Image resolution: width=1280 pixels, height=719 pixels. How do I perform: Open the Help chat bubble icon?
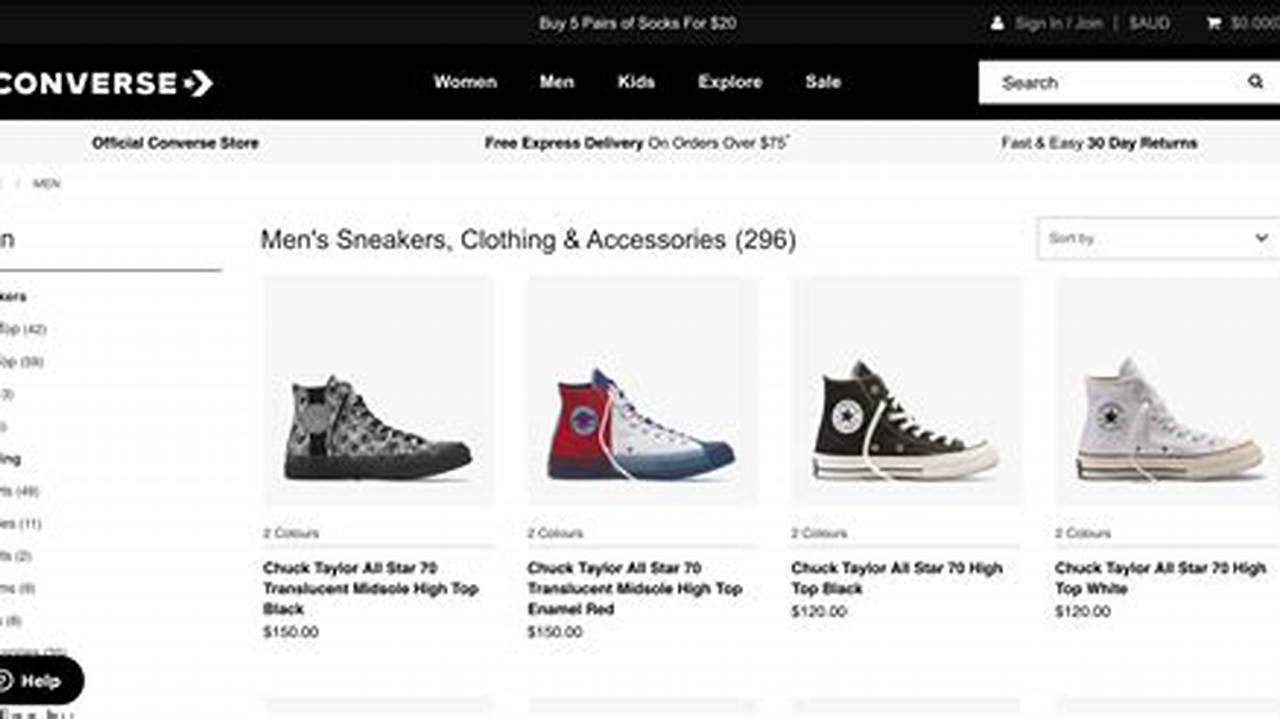click(x=22, y=680)
